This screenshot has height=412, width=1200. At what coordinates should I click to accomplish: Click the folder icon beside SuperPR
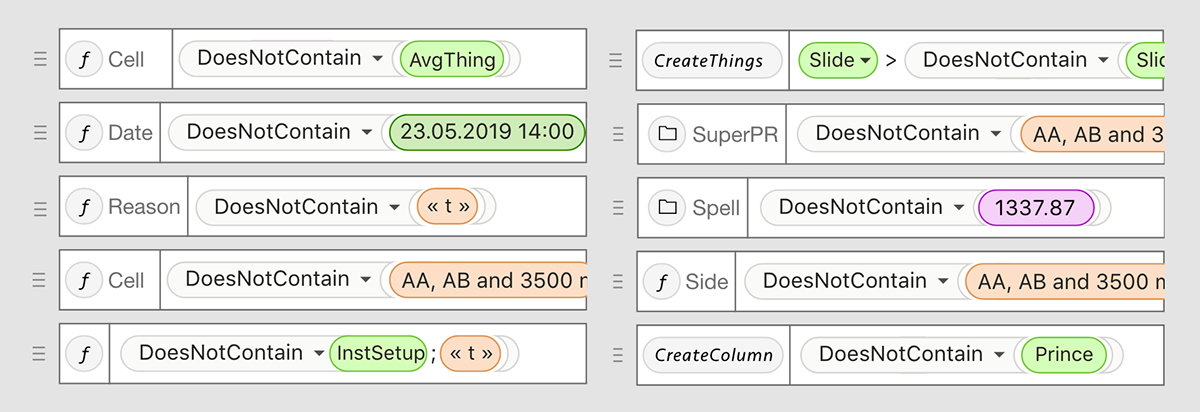[666, 133]
